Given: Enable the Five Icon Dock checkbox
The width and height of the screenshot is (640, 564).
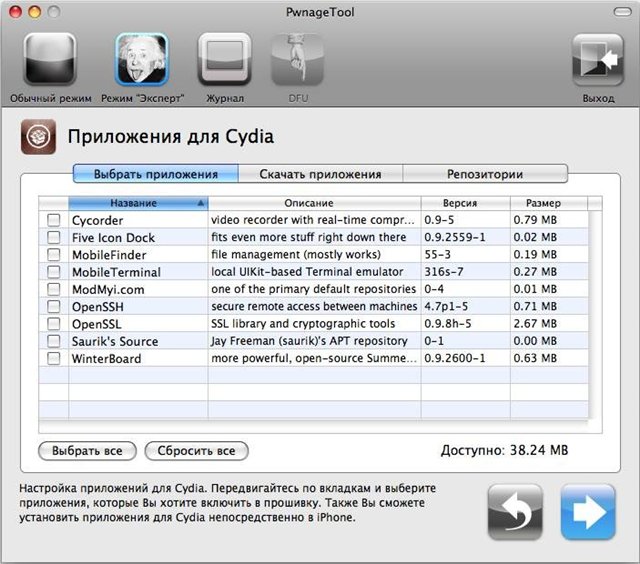Looking at the screenshot, I should [x=53, y=237].
